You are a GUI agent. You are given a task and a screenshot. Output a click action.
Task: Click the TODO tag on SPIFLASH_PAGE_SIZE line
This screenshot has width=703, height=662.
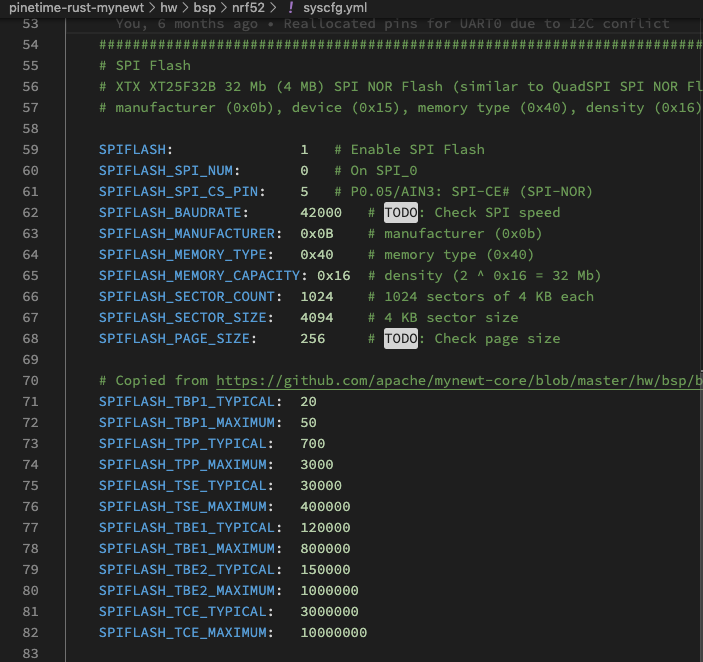pyautogui.click(x=400, y=338)
